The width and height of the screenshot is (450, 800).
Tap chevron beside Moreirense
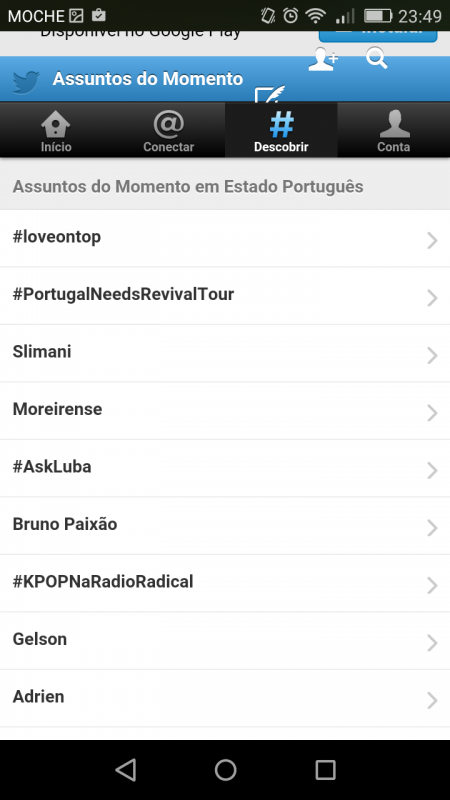[x=432, y=412]
